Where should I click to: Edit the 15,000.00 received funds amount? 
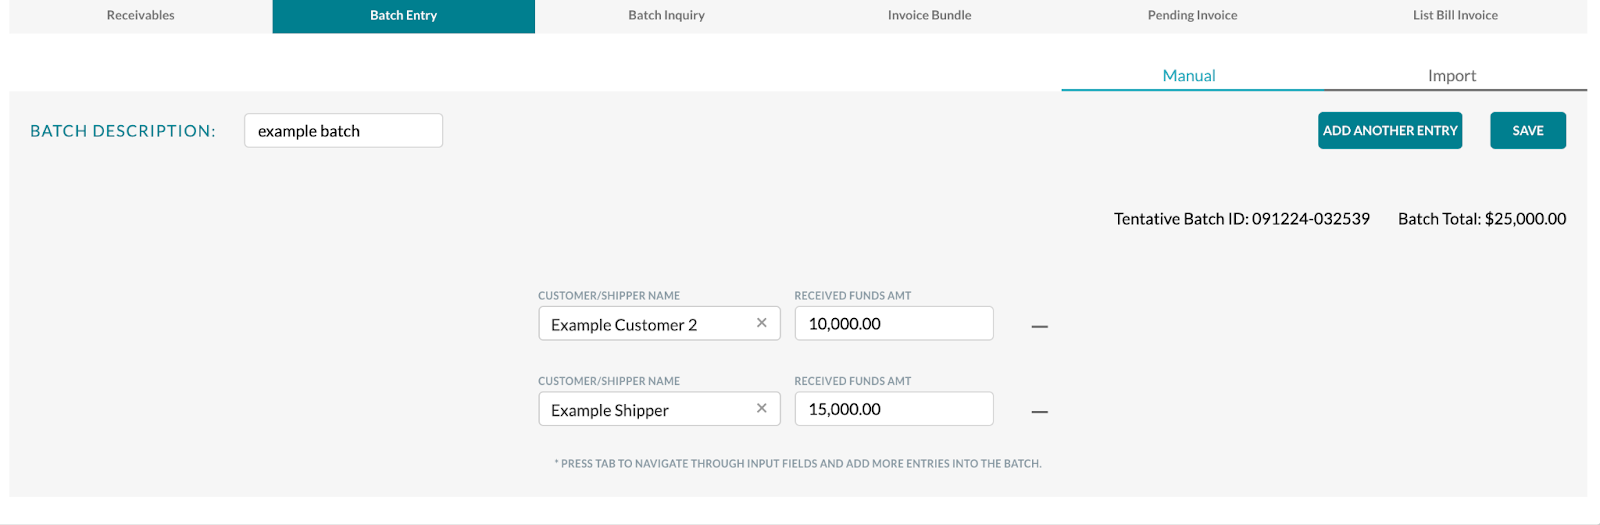894,408
